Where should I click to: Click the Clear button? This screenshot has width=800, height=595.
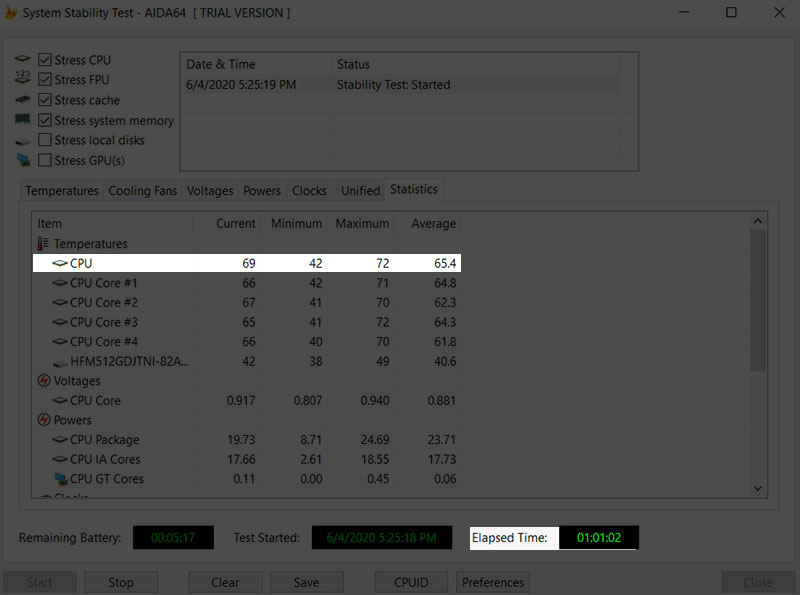point(225,582)
